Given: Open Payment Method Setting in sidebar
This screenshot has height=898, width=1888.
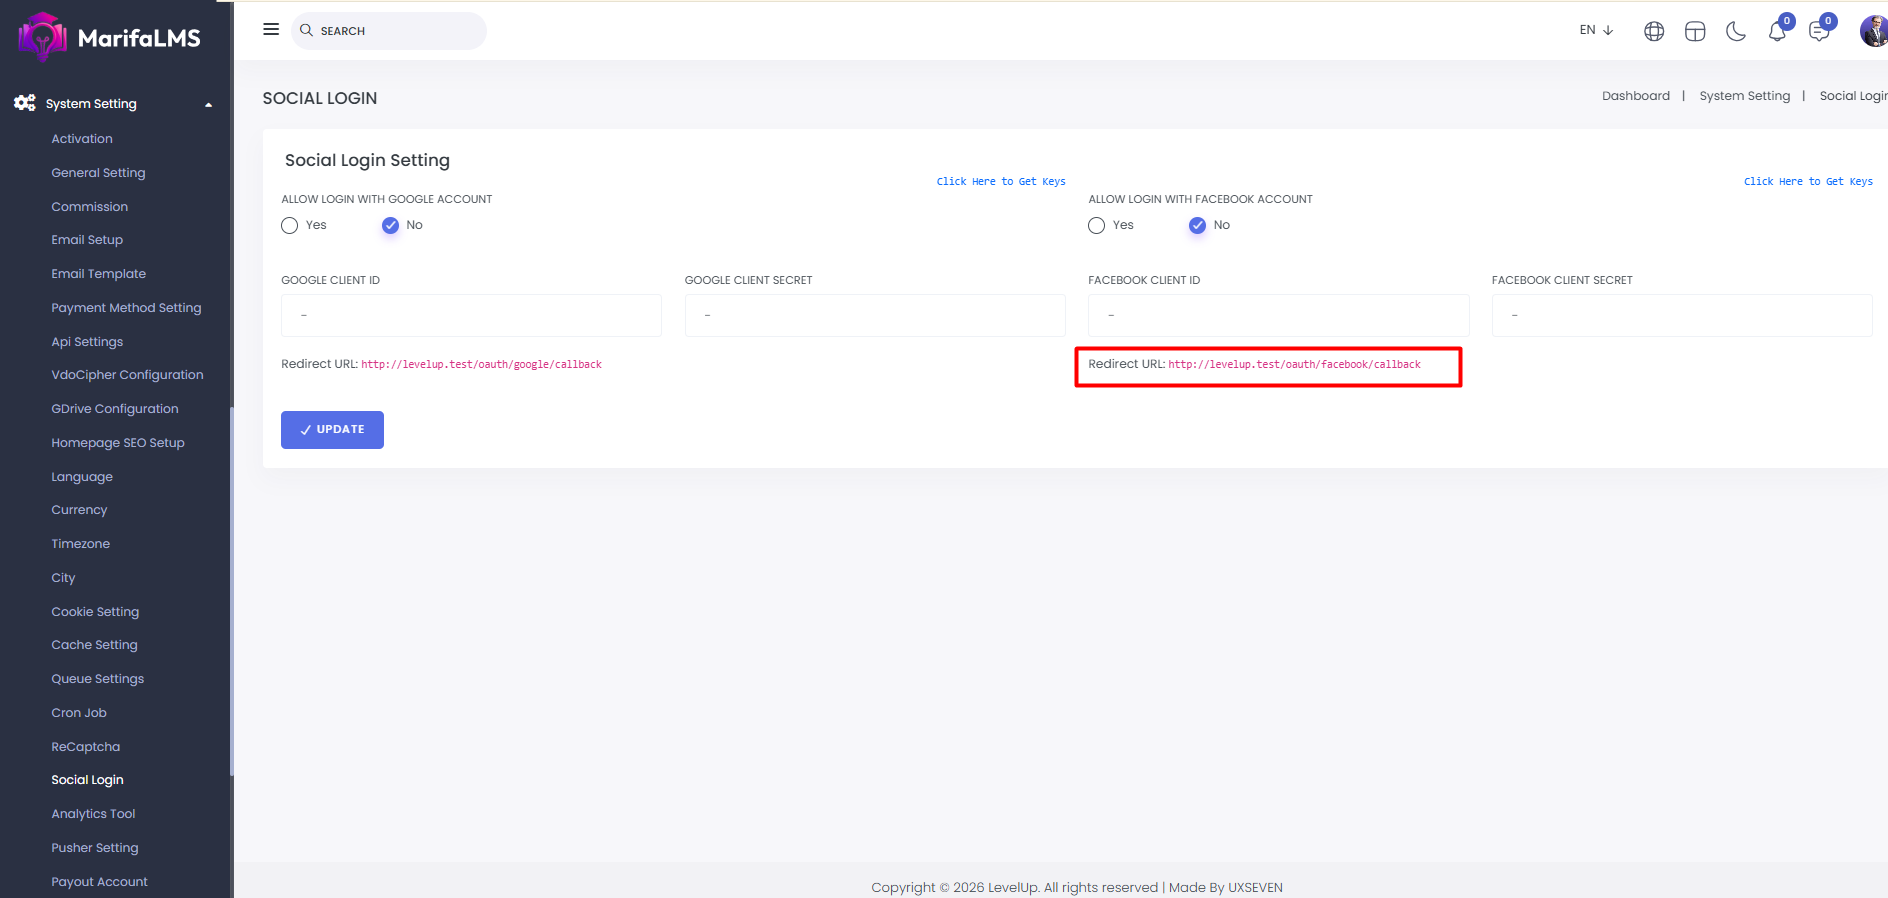Looking at the screenshot, I should [126, 308].
